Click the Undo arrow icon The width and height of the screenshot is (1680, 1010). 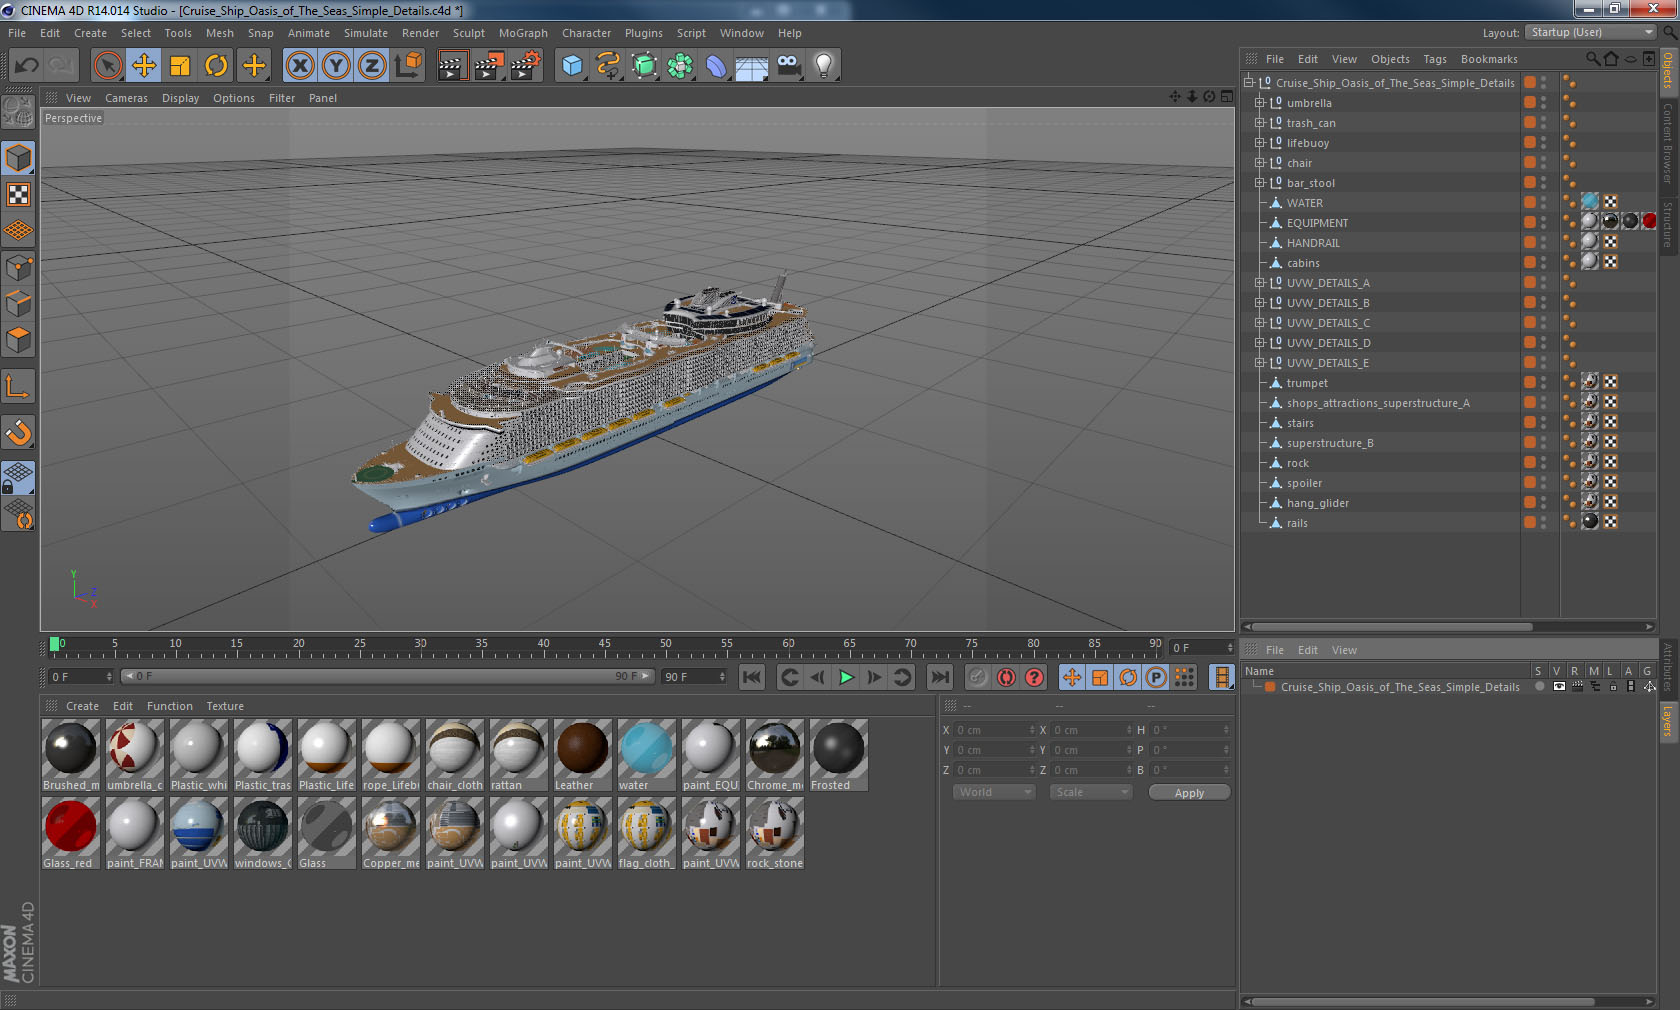point(26,66)
